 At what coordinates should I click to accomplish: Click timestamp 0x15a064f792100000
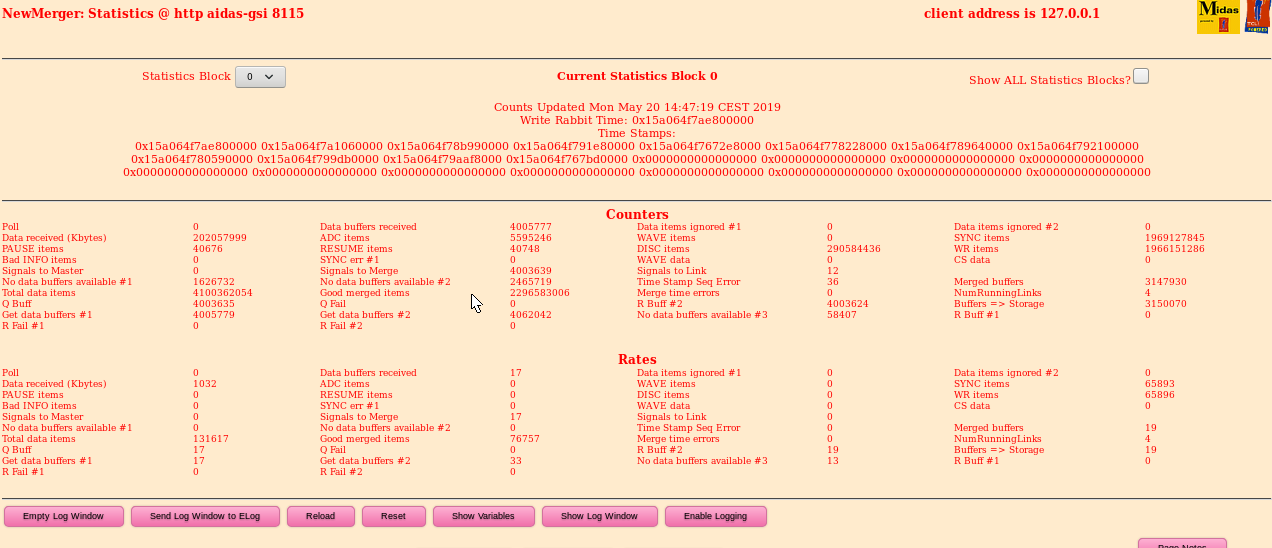[1078, 146]
